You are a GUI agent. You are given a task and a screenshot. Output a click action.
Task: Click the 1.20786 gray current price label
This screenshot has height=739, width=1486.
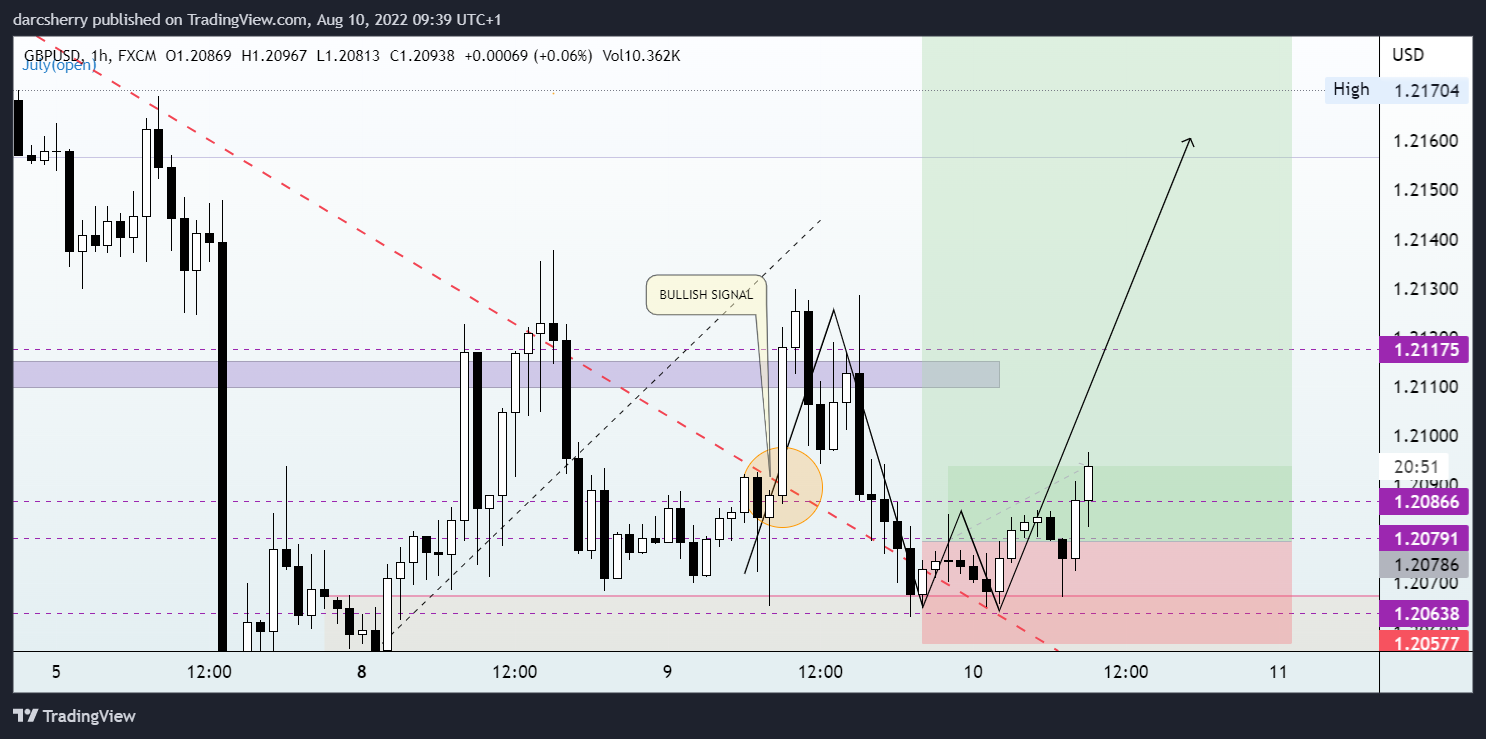pyautogui.click(x=1424, y=564)
